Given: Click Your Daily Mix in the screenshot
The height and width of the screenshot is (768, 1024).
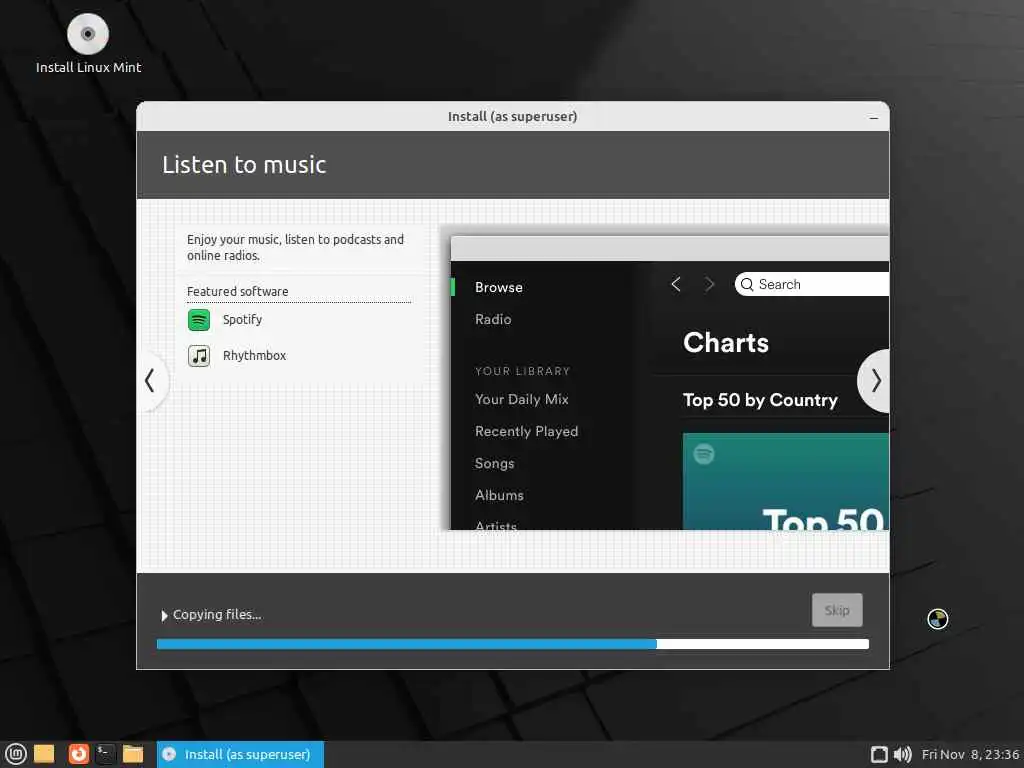Looking at the screenshot, I should tap(522, 399).
